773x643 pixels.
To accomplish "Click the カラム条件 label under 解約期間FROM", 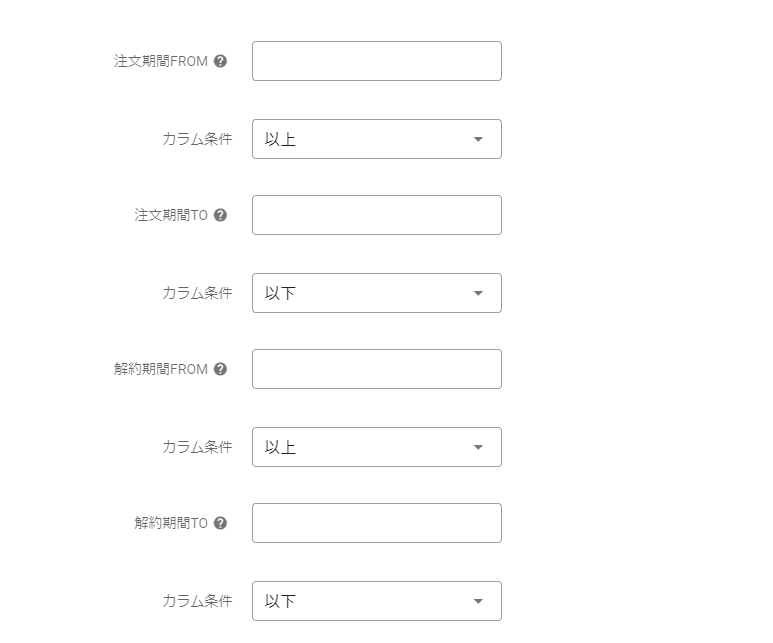I will coord(197,447).
